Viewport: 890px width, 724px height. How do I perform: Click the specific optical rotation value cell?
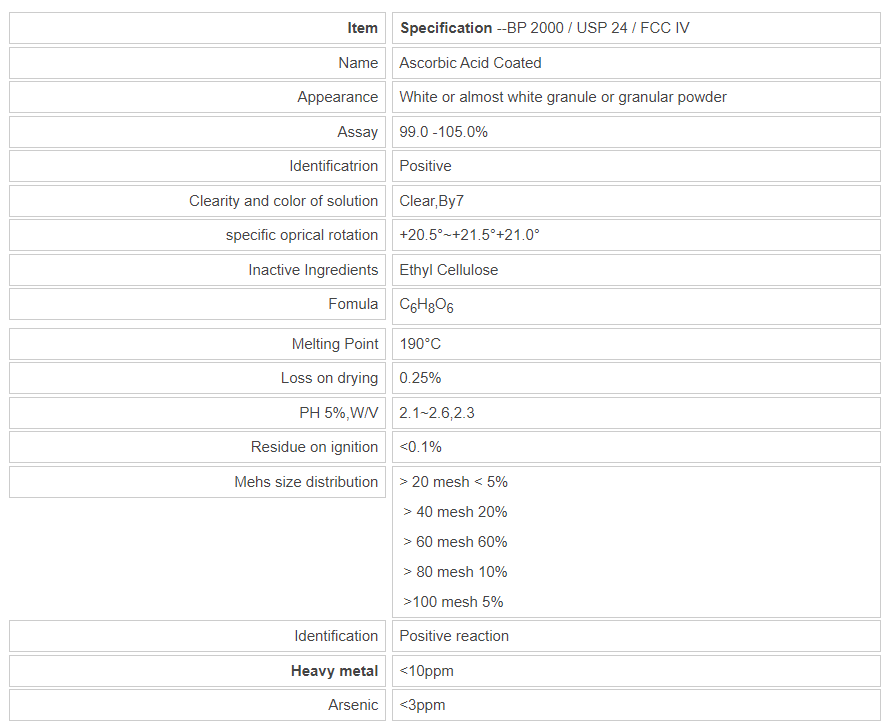pos(469,235)
